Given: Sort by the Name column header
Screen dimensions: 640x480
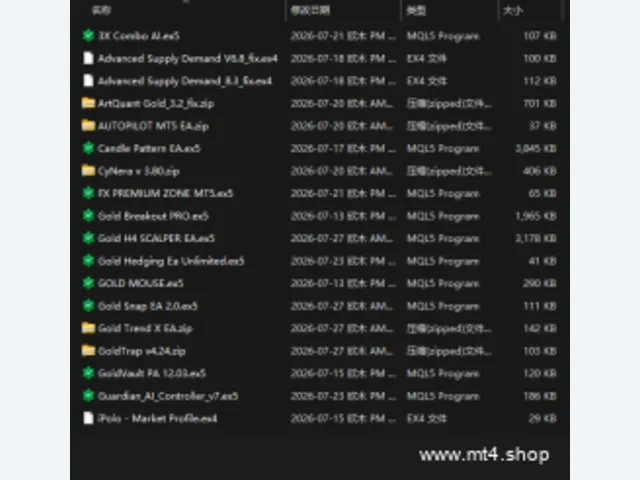Looking at the screenshot, I should pyautogui.click(x=101, y=10).
